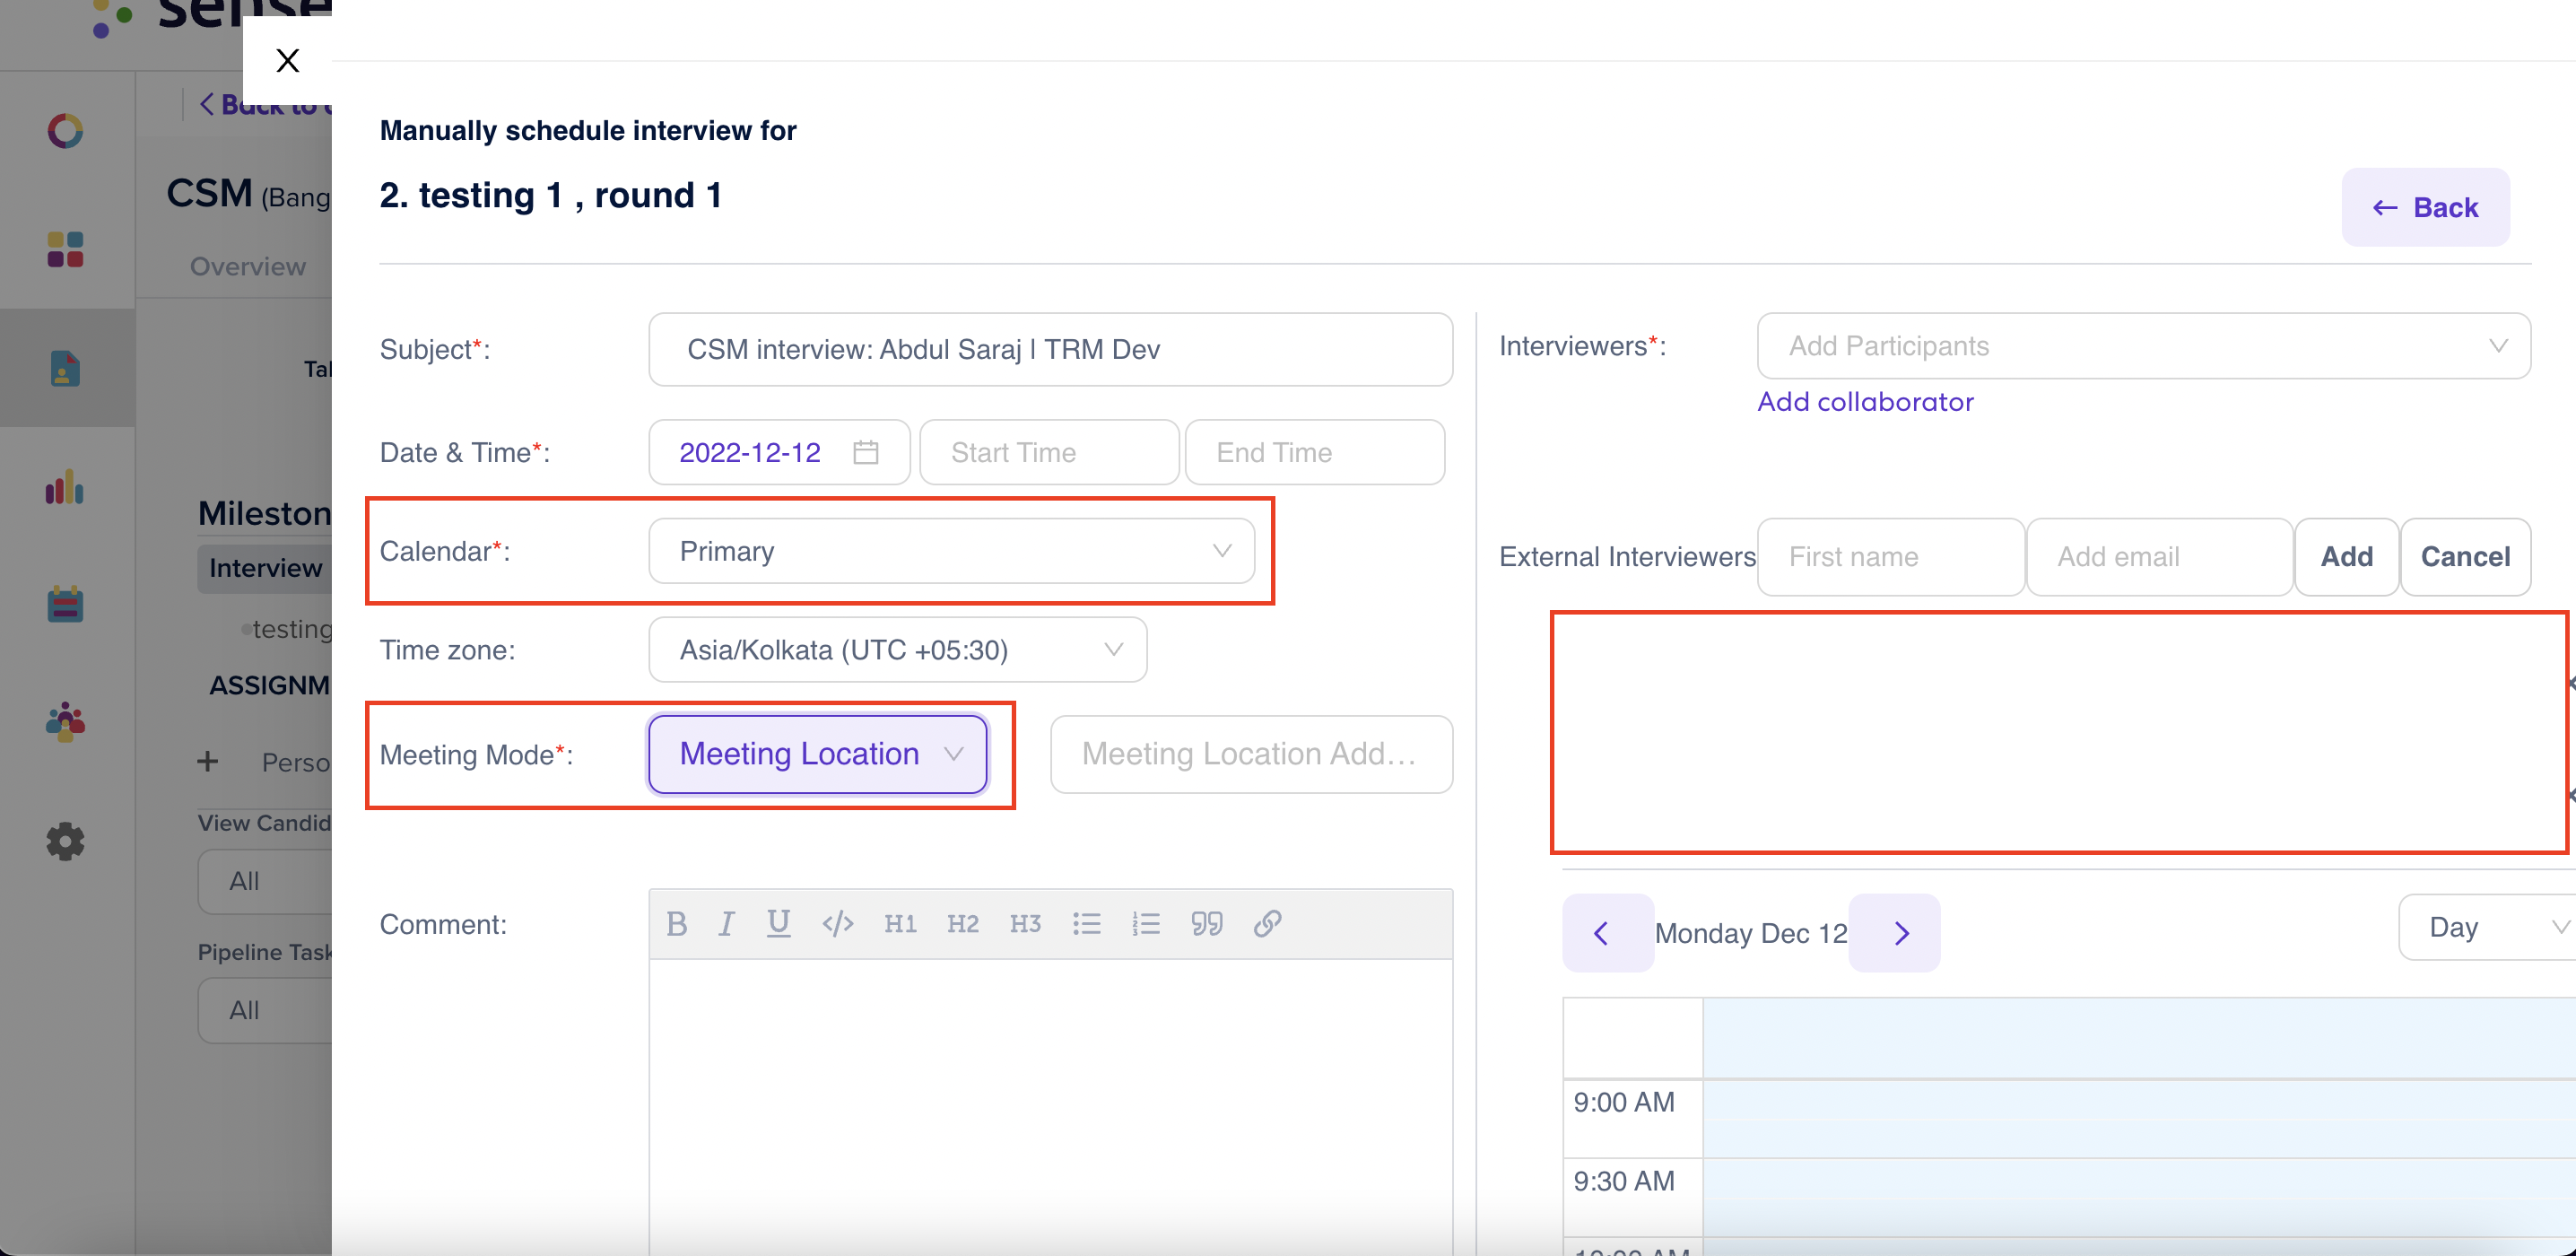Set the End Time field
The width and height of the screenshot is (2576, 1256).
click(1315, 452)
